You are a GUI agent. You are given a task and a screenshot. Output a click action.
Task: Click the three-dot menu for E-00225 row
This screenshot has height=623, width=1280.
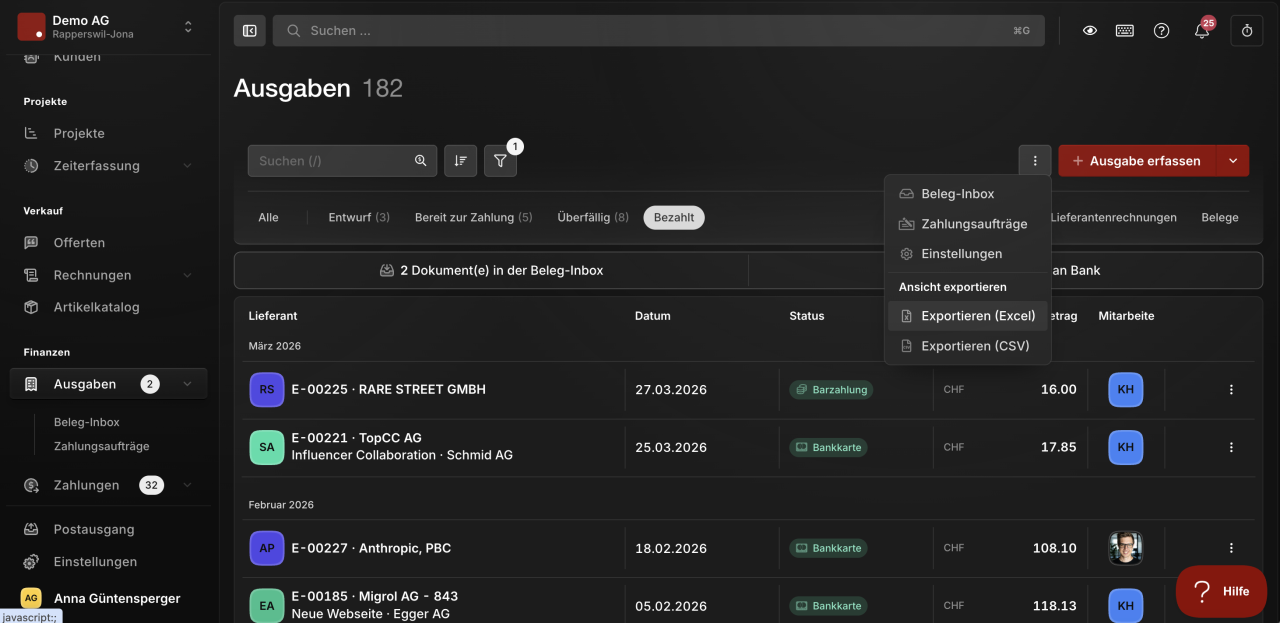pyautogui.click(x=1231, y=390)
